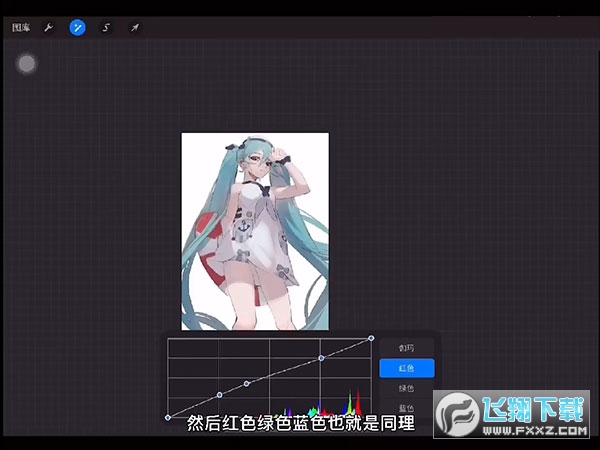600x450 pixels.
Task: Open the Selection S-shaped tool
Action: coord(106,28)
